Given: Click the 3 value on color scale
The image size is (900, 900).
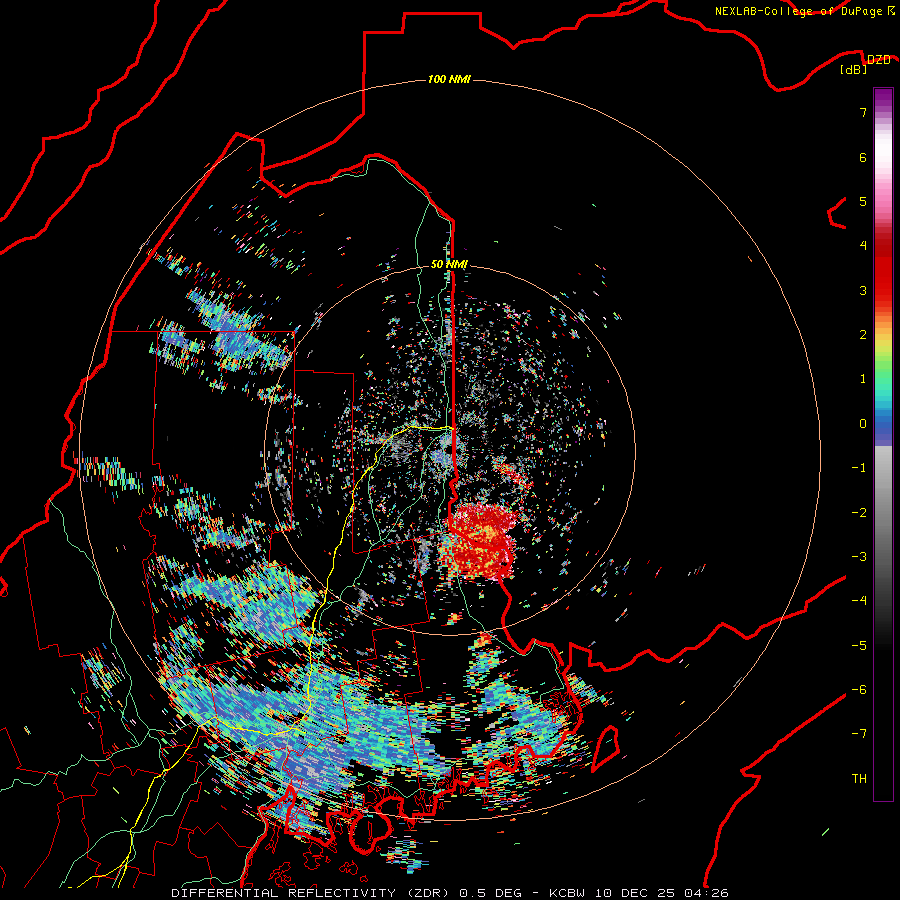Looking at the screenshot, I should (863, 290).
